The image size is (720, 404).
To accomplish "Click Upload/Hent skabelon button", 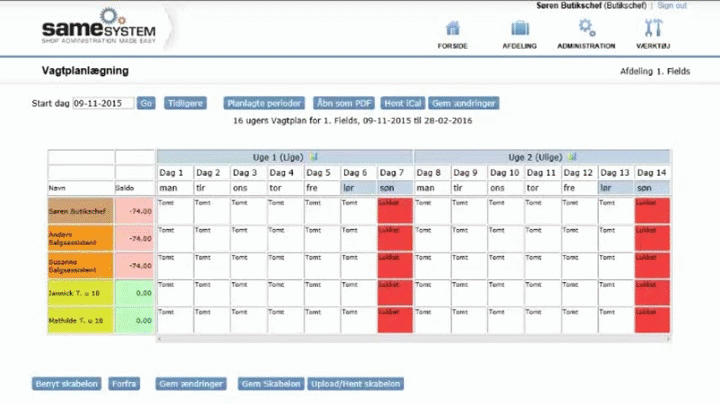I will click(355, 384).
